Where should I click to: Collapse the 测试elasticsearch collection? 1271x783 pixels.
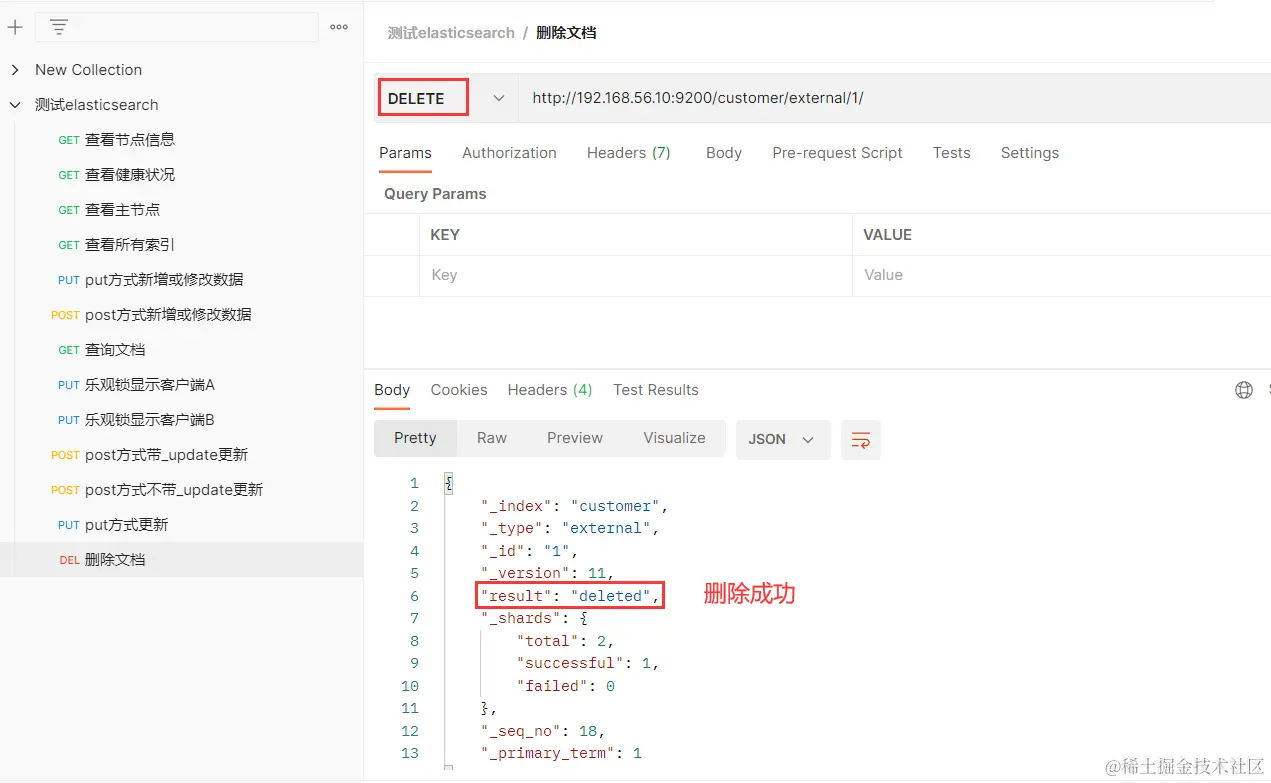[15, 105]
